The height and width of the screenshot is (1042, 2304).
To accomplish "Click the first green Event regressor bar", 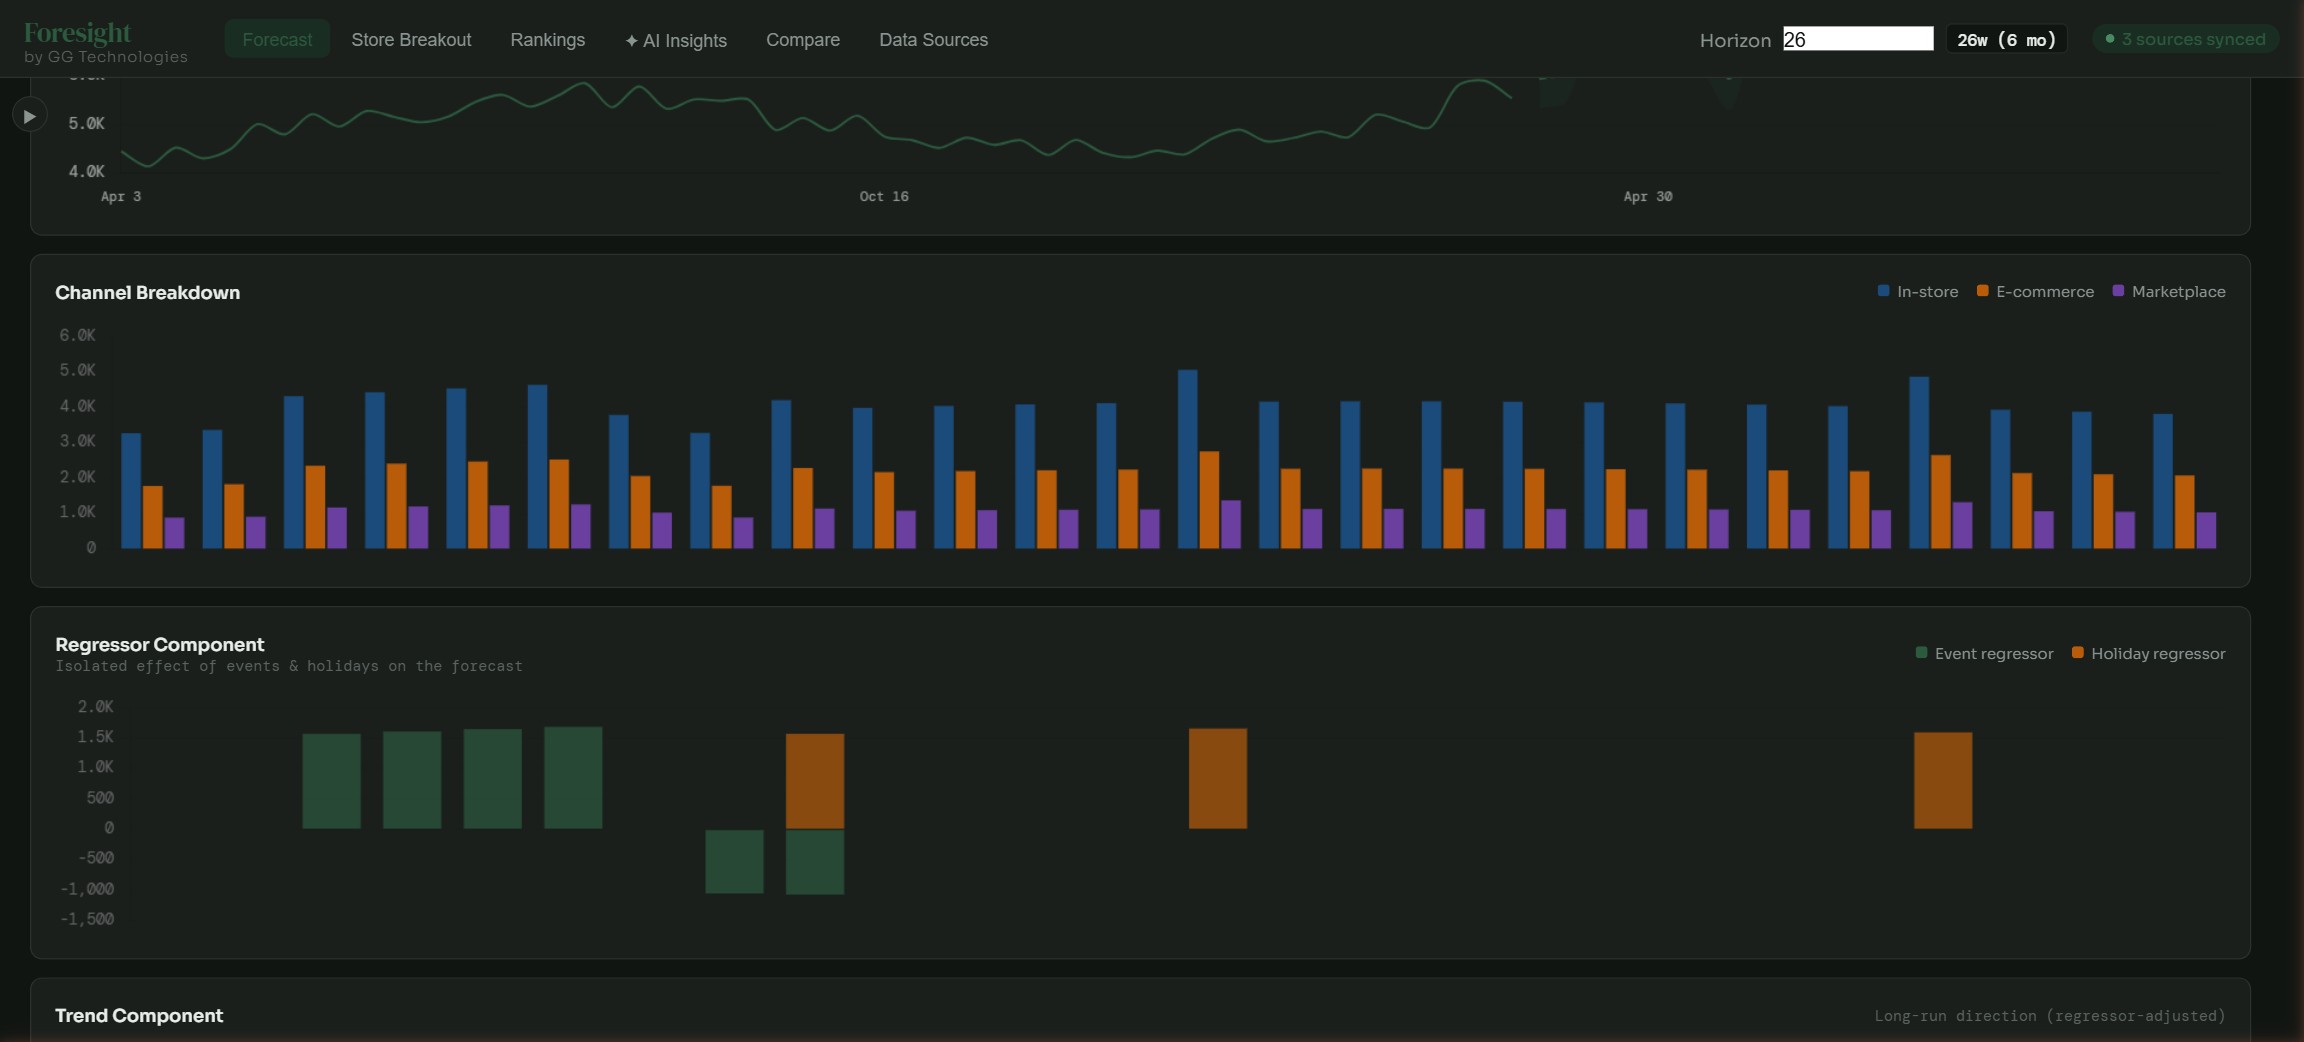I will pyautogui.click(x=331, y=781).
